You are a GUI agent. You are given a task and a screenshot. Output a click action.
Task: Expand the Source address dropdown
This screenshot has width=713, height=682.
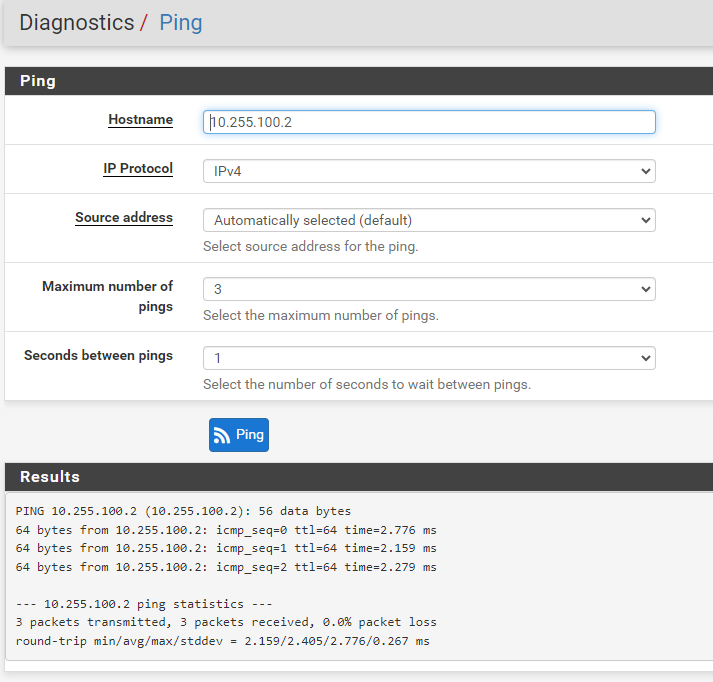tap(428, 220)
